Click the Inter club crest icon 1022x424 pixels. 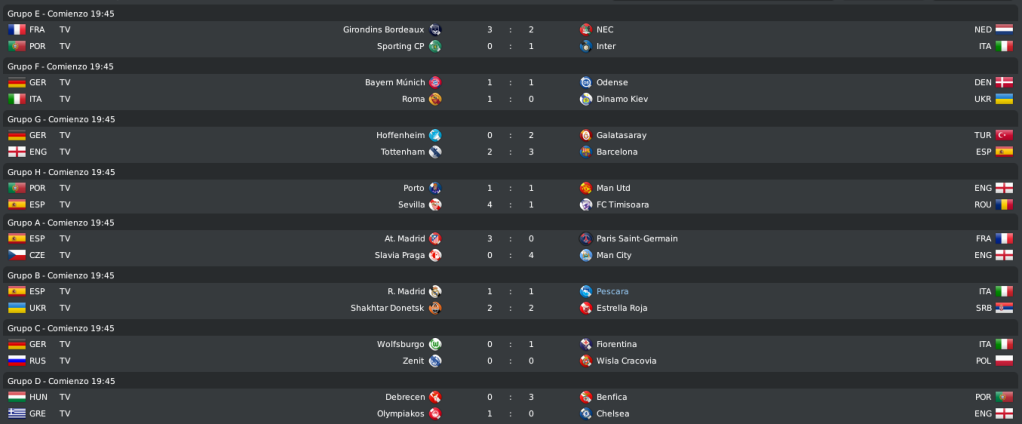(586, 46)
